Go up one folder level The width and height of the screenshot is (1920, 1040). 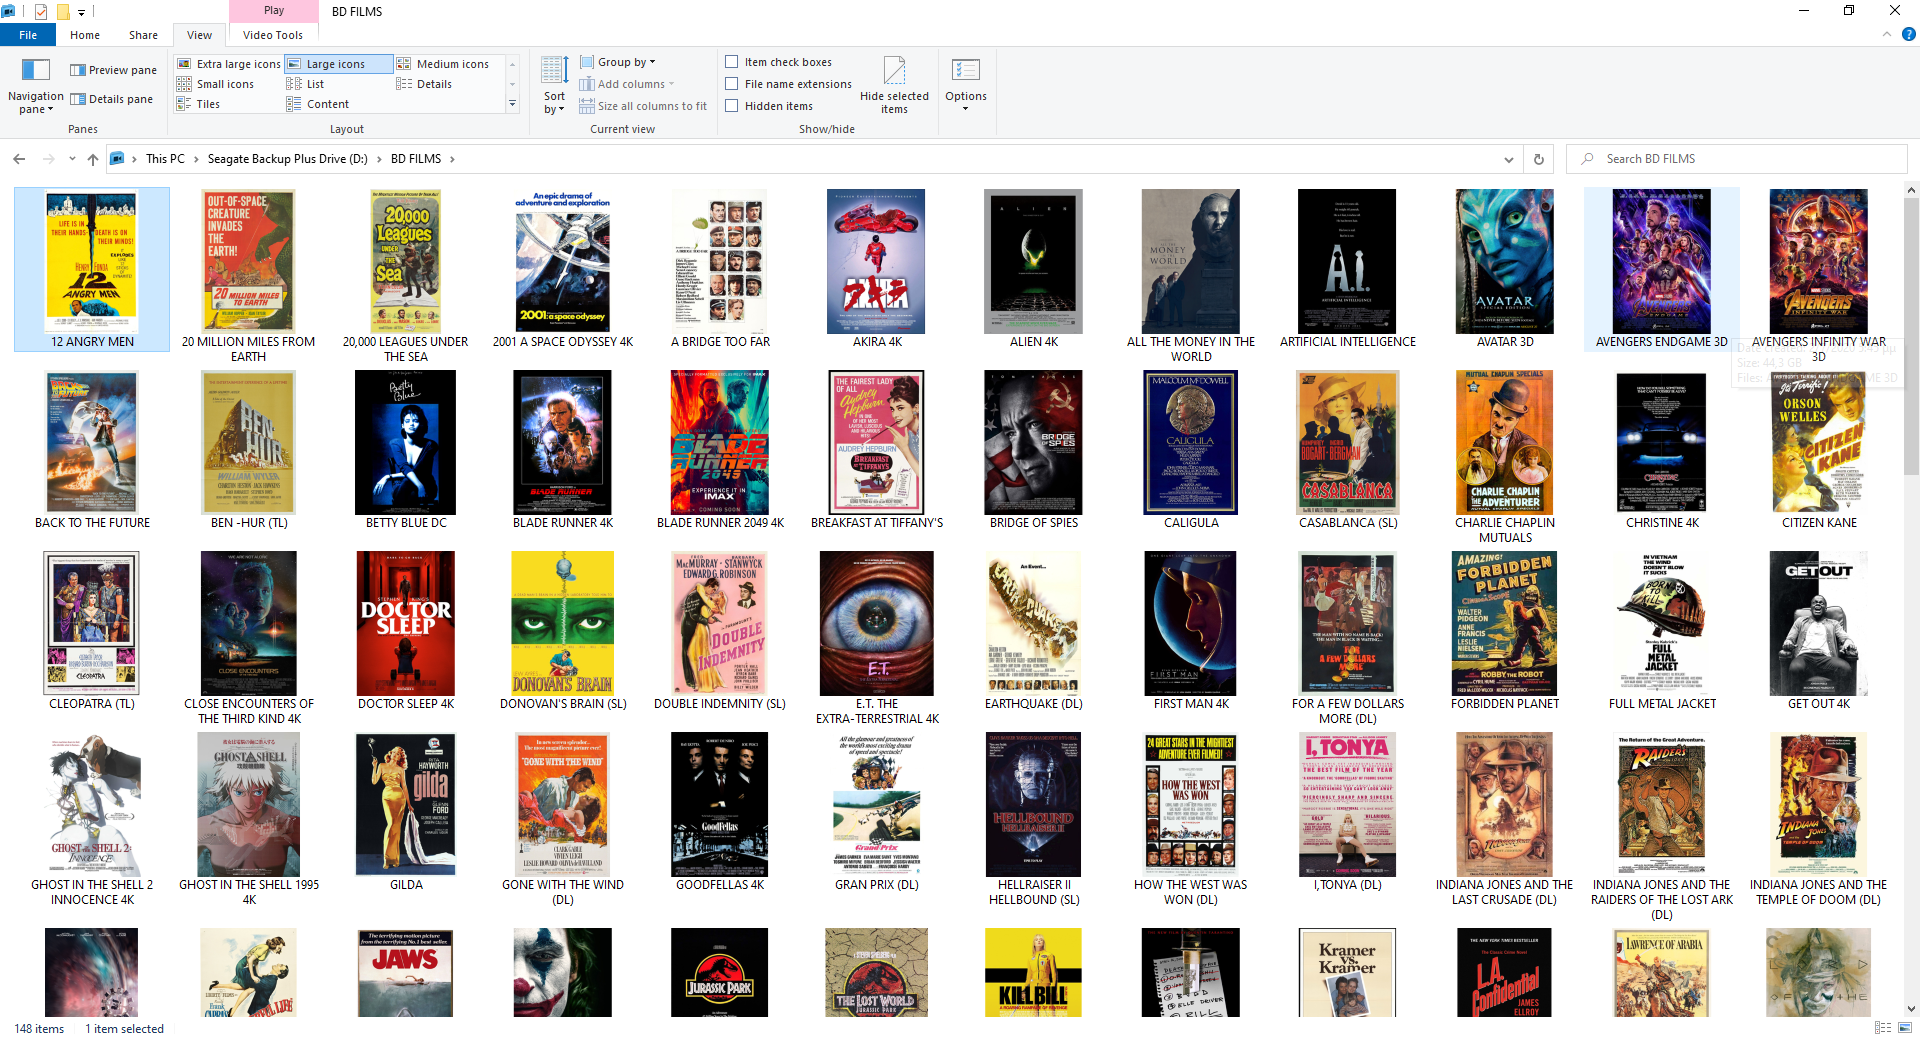pos(93,159)
